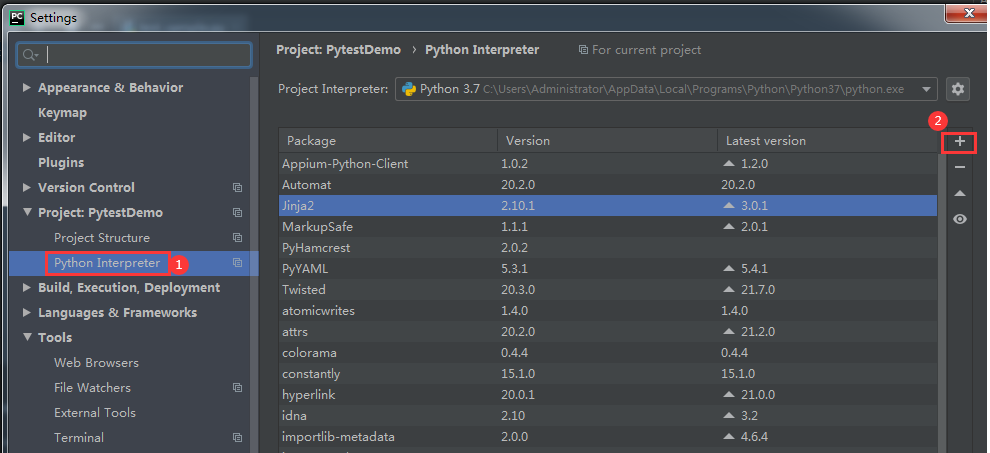Select the Automat package row
The width and height of the screenshot is (990, 453).
point(608,184)
